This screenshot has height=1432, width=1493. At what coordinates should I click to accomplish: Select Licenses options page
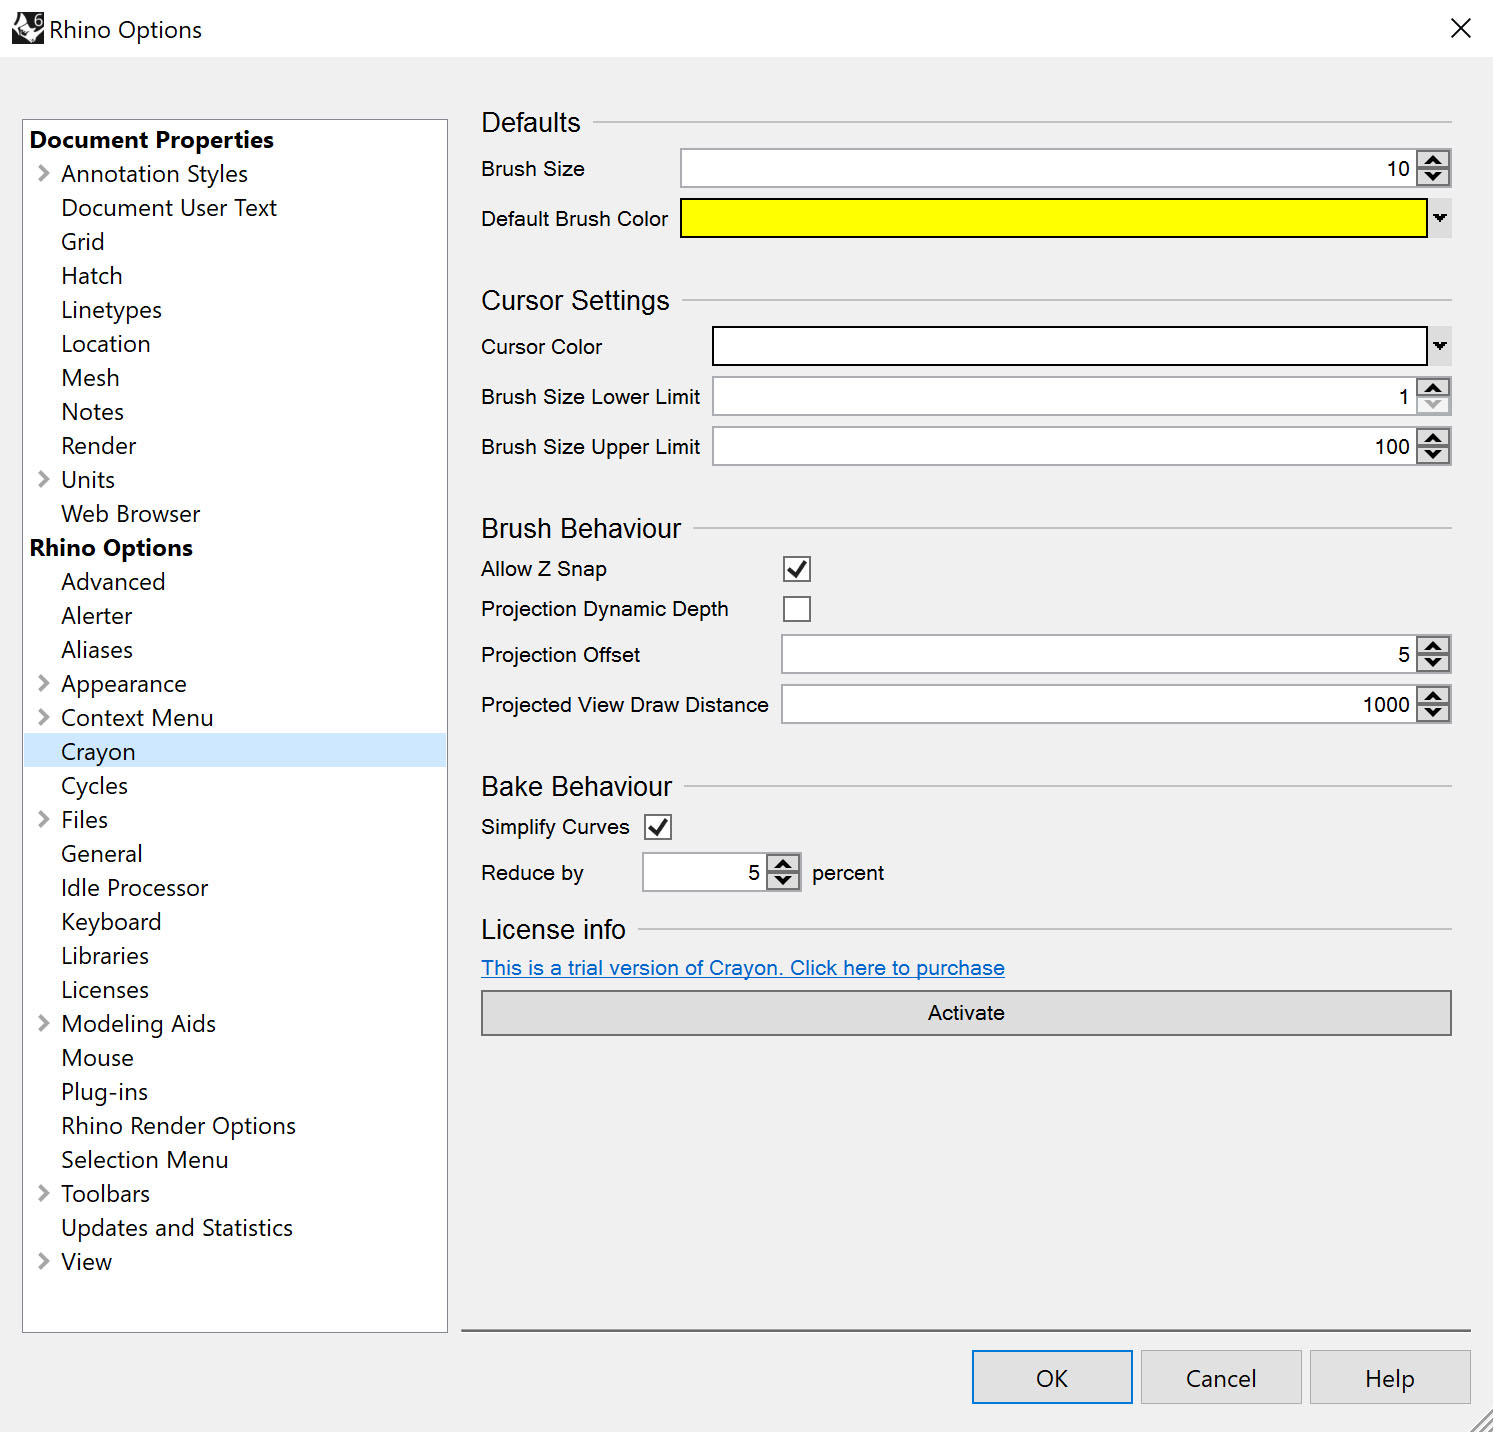[x=105, y=990]
